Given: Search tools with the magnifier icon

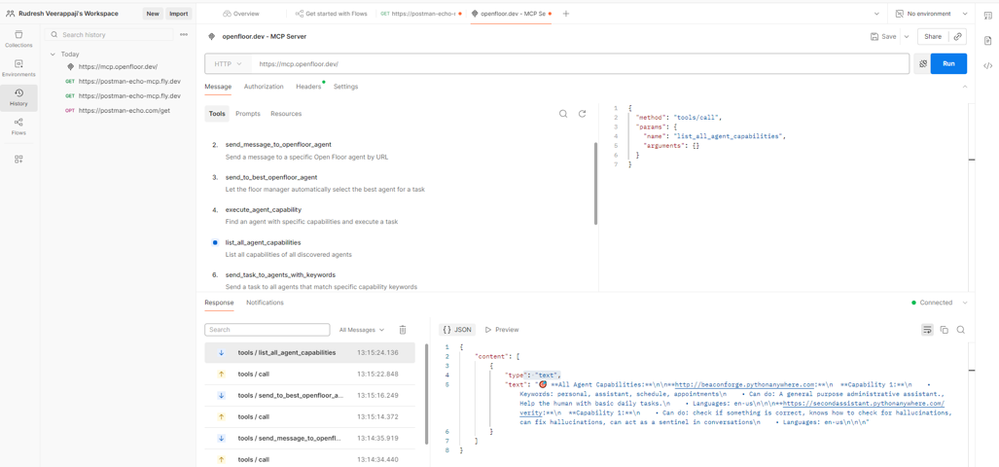Looking at the screenshot, I should tap(563, 114).
